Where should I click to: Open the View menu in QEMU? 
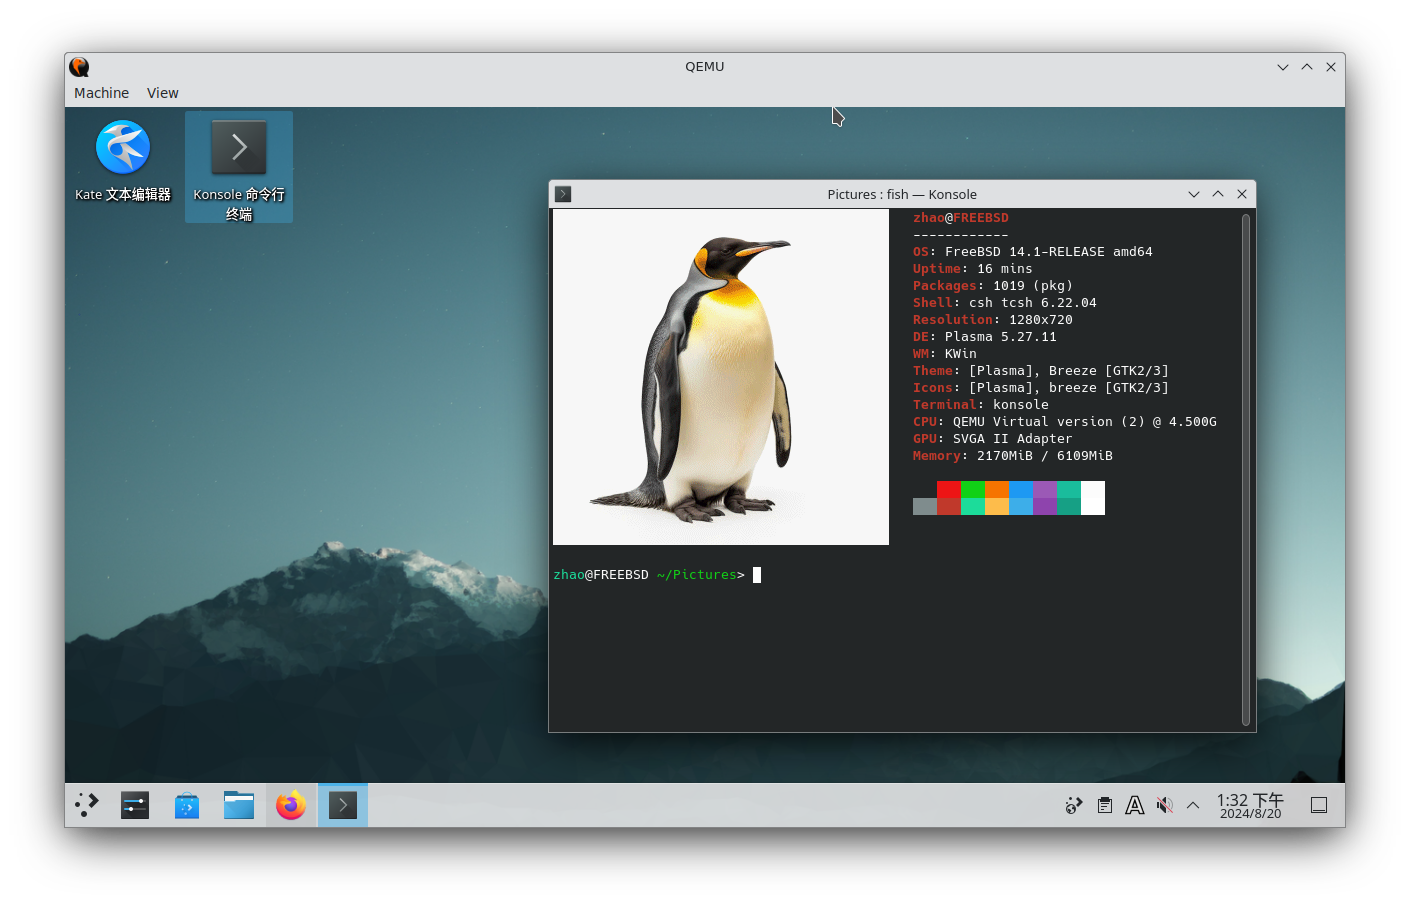162,92
